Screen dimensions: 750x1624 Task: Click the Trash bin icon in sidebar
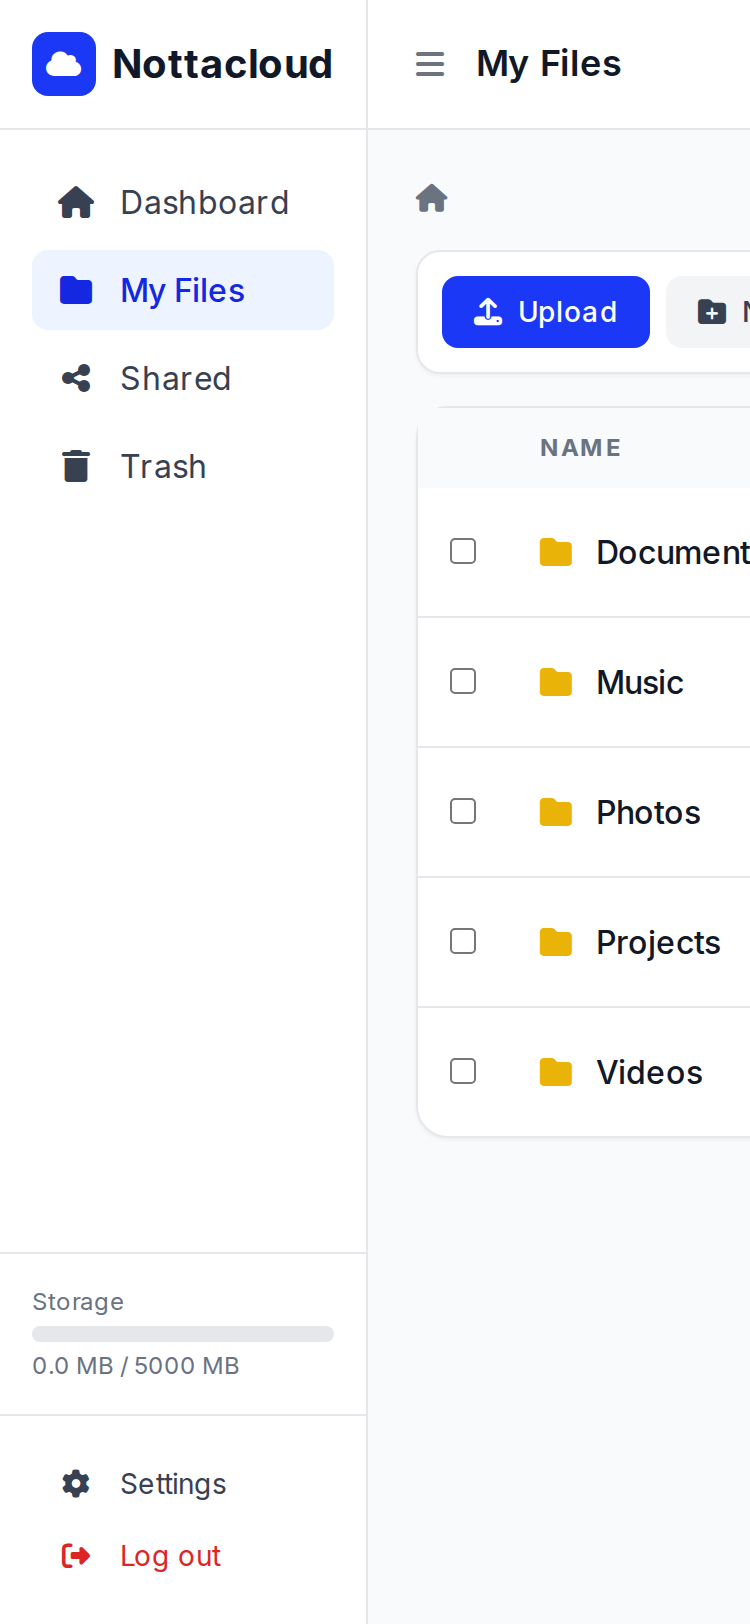[76, 466]
